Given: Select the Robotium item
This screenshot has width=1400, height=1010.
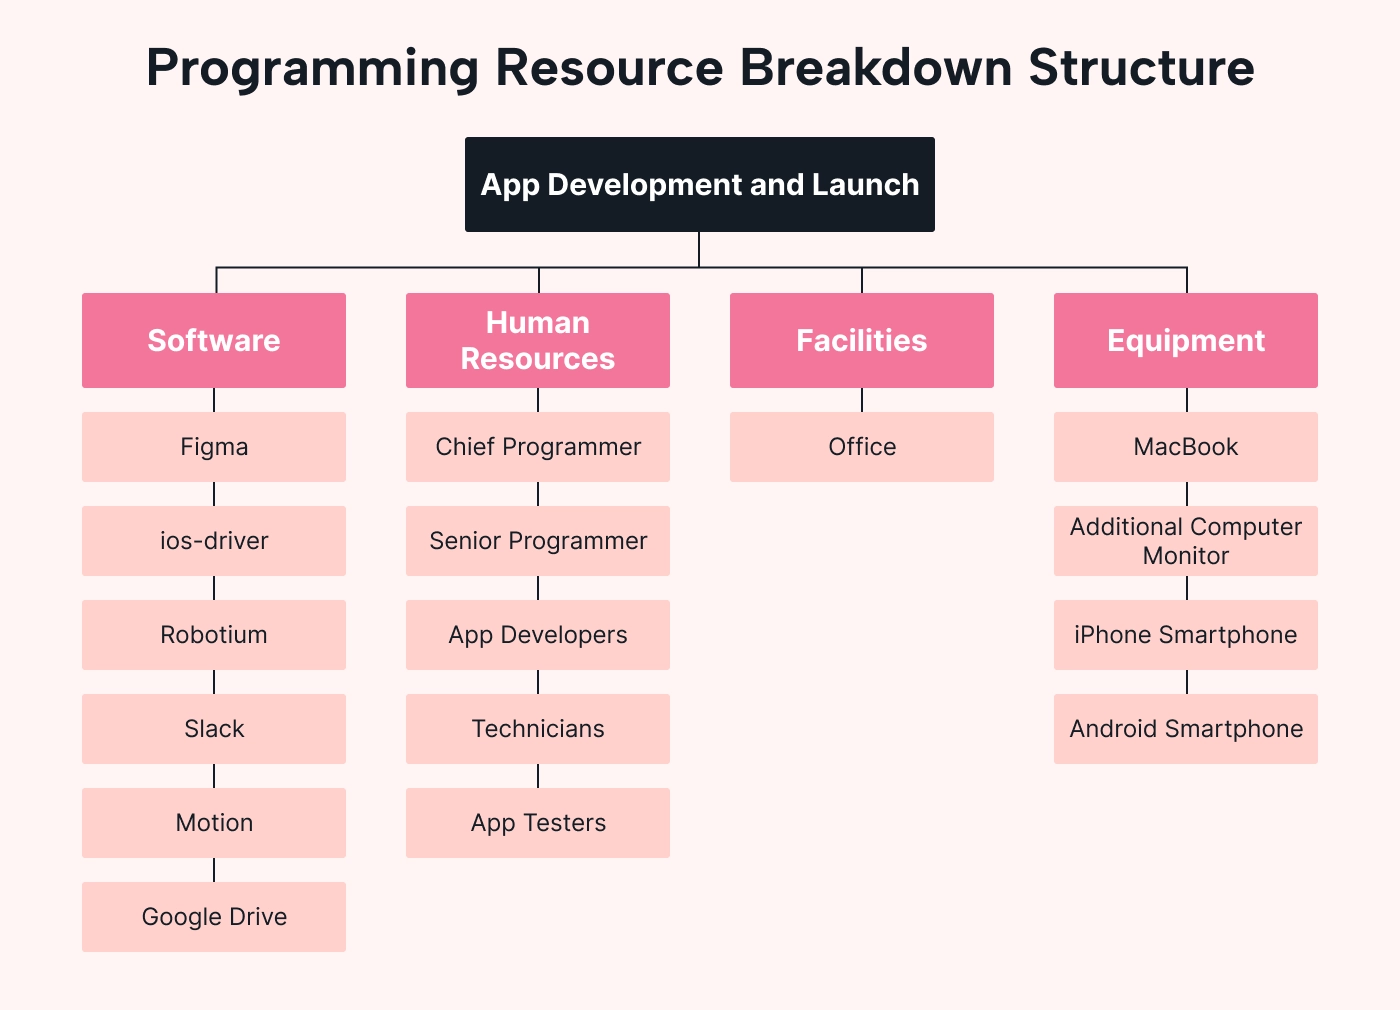Looking at the screenshot, I should coord(214,635).
